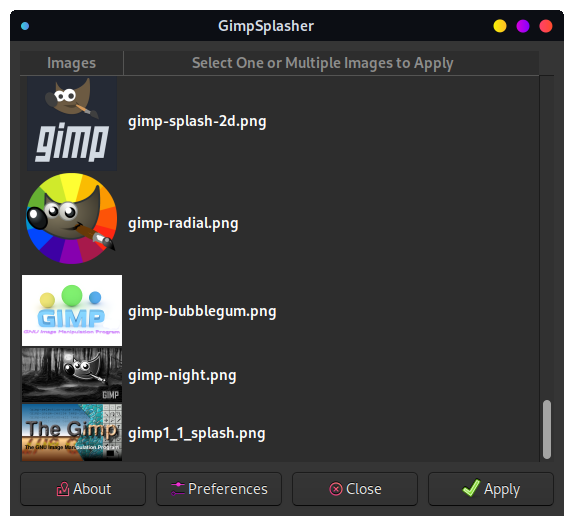
Task: Pick the gimp-night.png thumbnail
Action: (72, 375)
